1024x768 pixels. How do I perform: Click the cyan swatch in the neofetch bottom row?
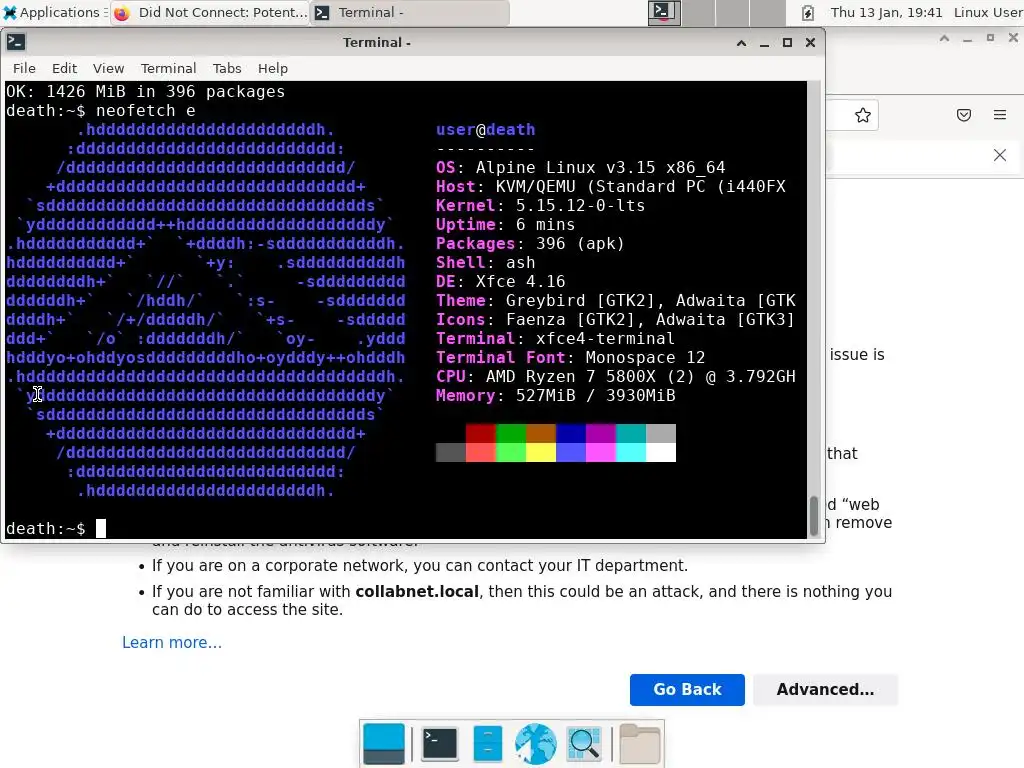coord(631,453)
